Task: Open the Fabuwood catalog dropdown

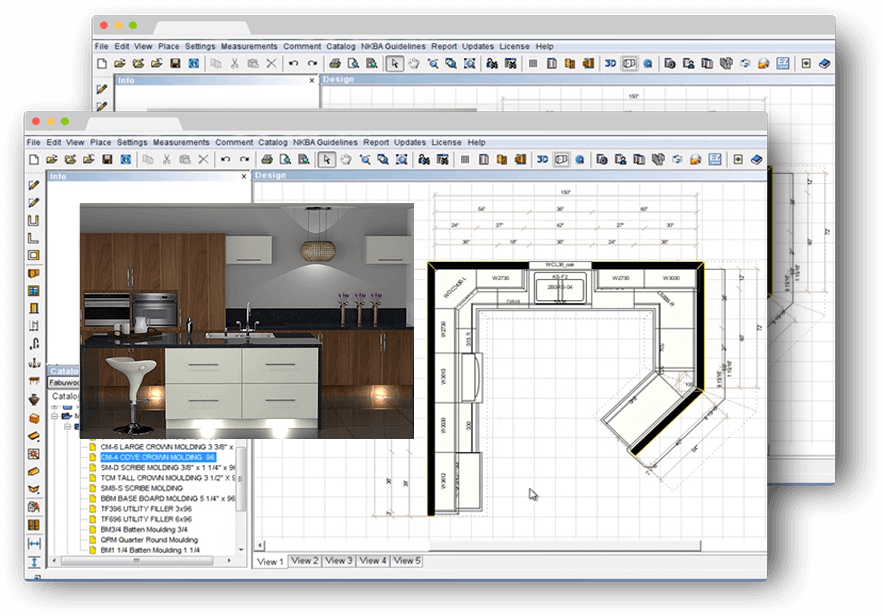Action: (x=65, y=382)
